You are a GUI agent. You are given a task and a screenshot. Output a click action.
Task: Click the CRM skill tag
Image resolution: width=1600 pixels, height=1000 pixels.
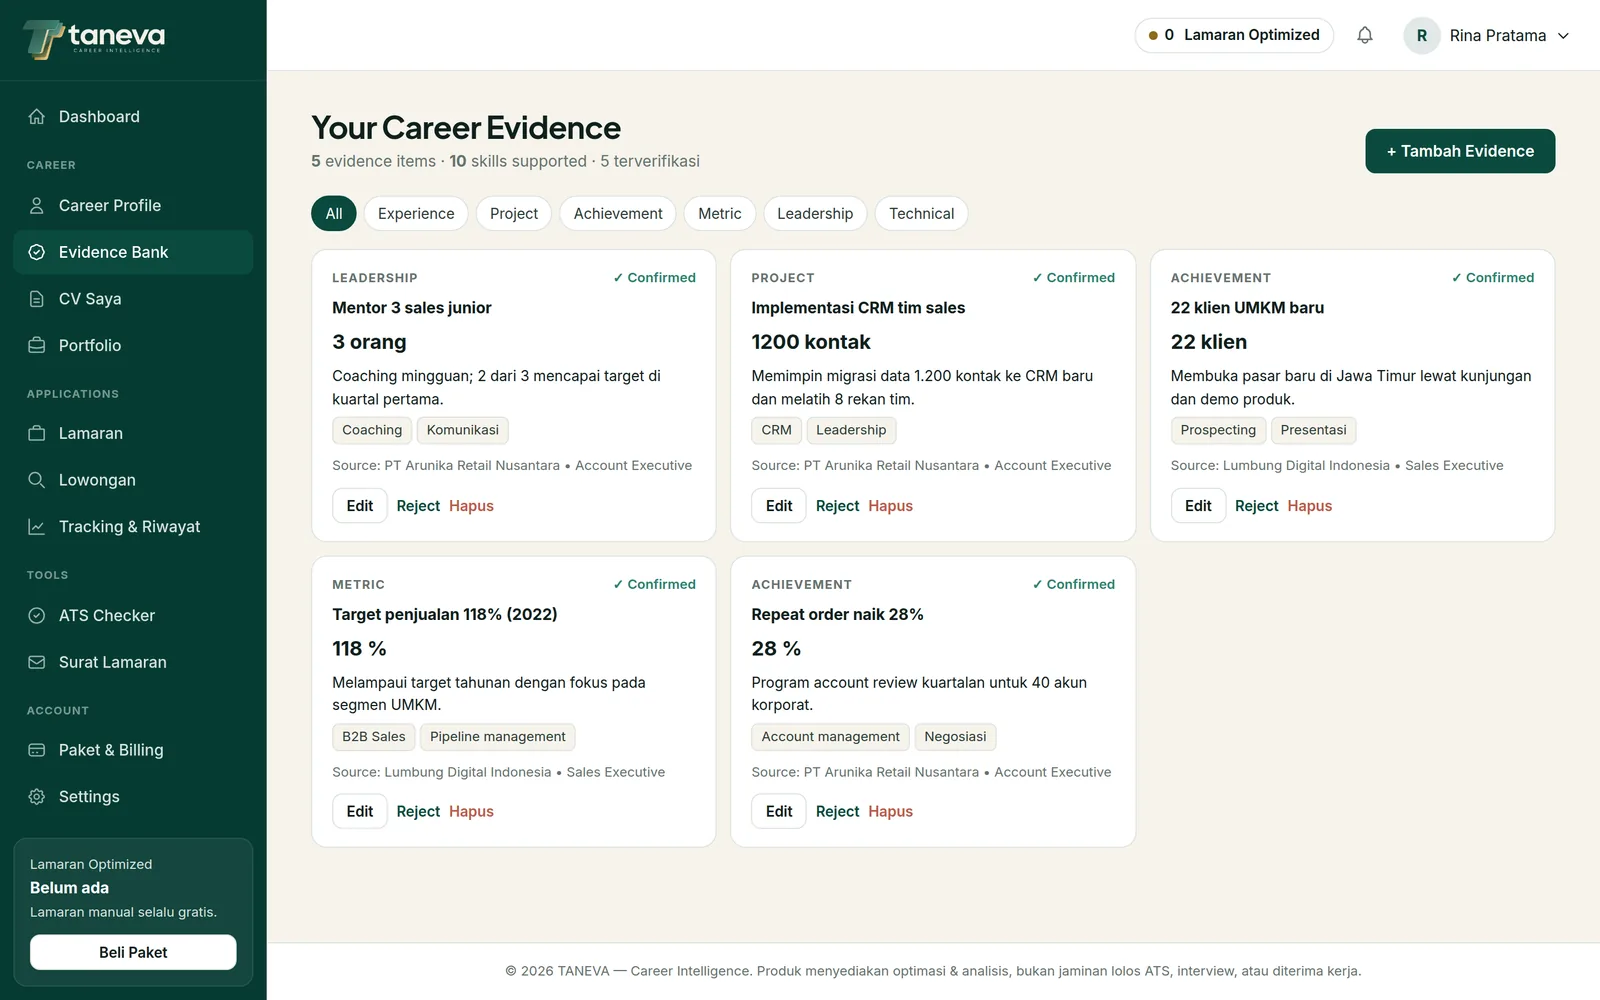776,430
